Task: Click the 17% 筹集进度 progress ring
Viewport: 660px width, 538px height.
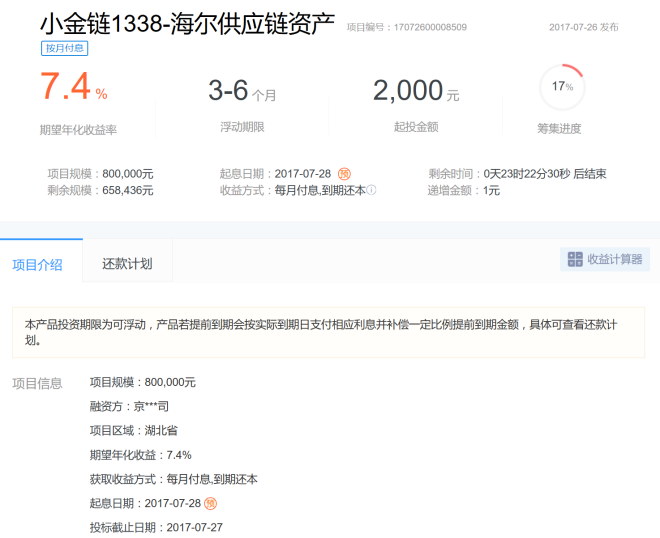Action: [x=562, y=87]
